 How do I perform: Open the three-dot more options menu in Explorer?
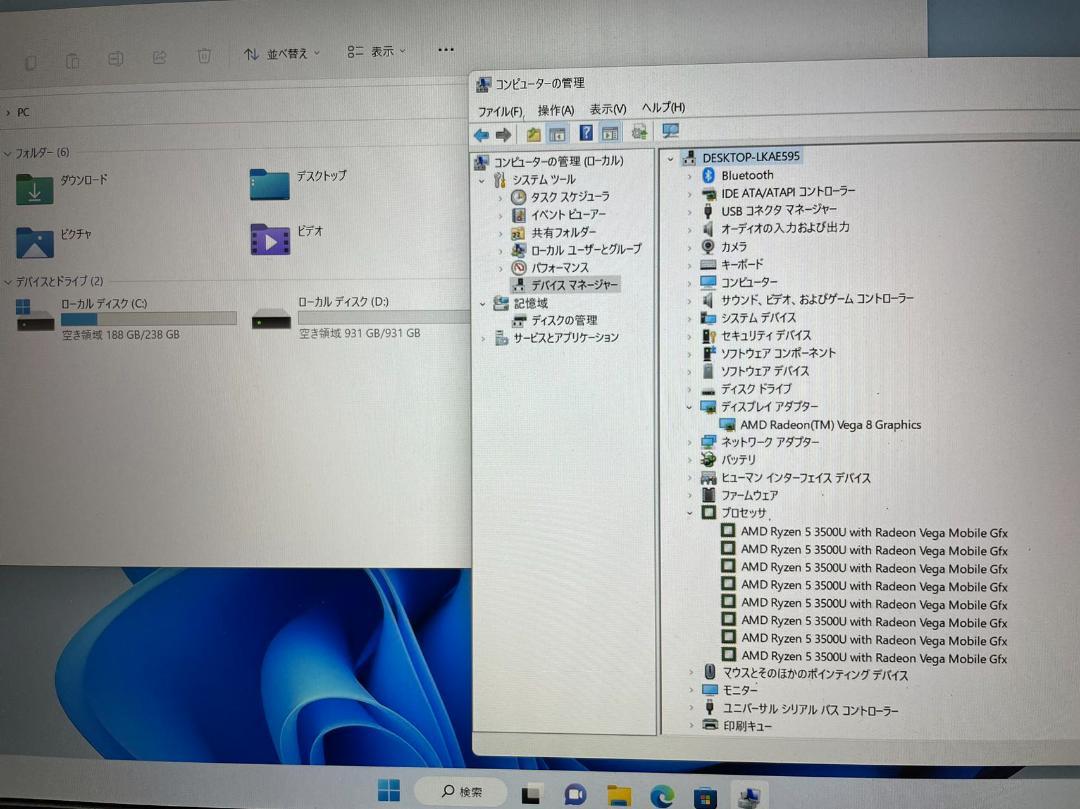tap(446, 50)
